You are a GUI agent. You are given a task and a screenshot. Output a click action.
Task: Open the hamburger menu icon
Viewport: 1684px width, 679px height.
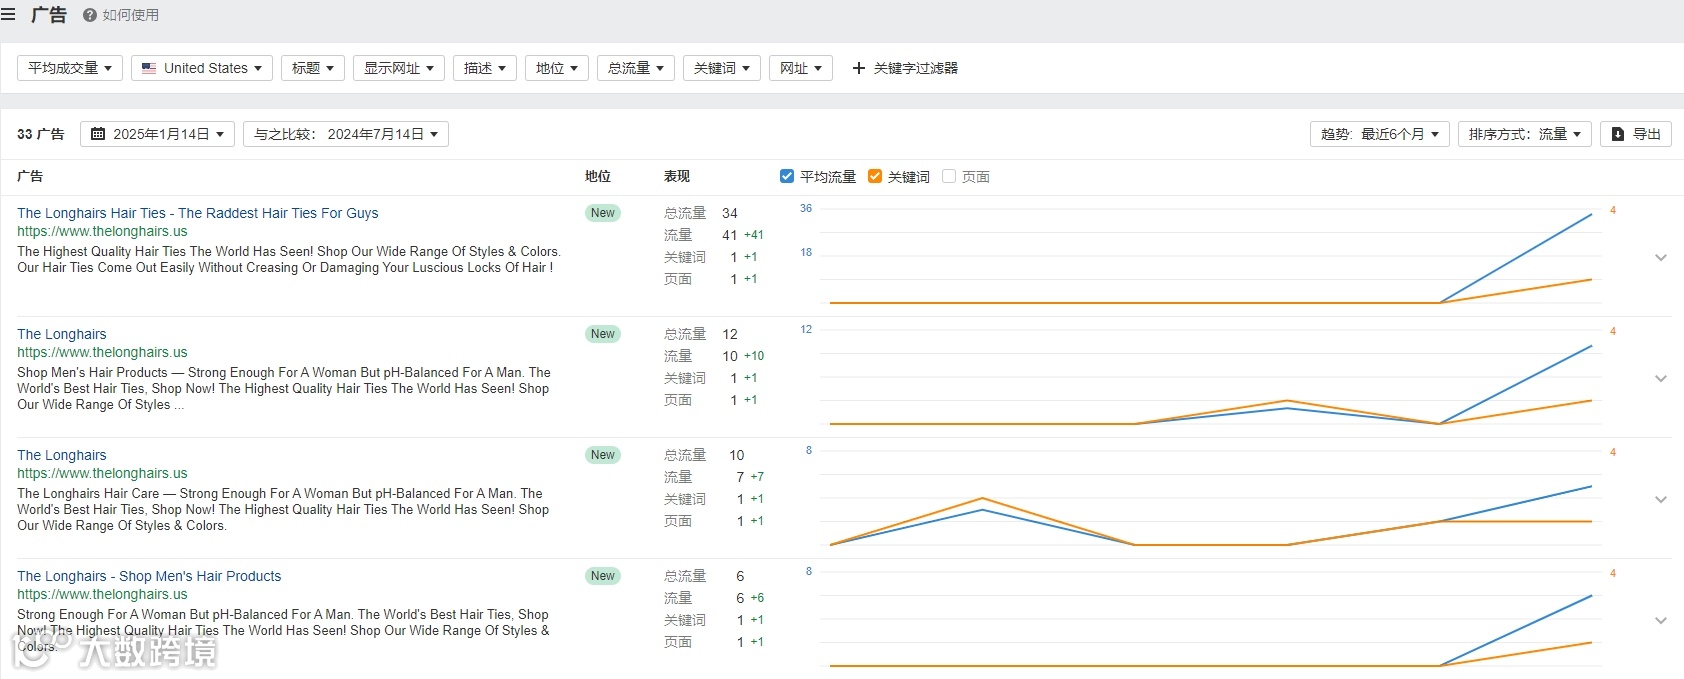(8, 14)
